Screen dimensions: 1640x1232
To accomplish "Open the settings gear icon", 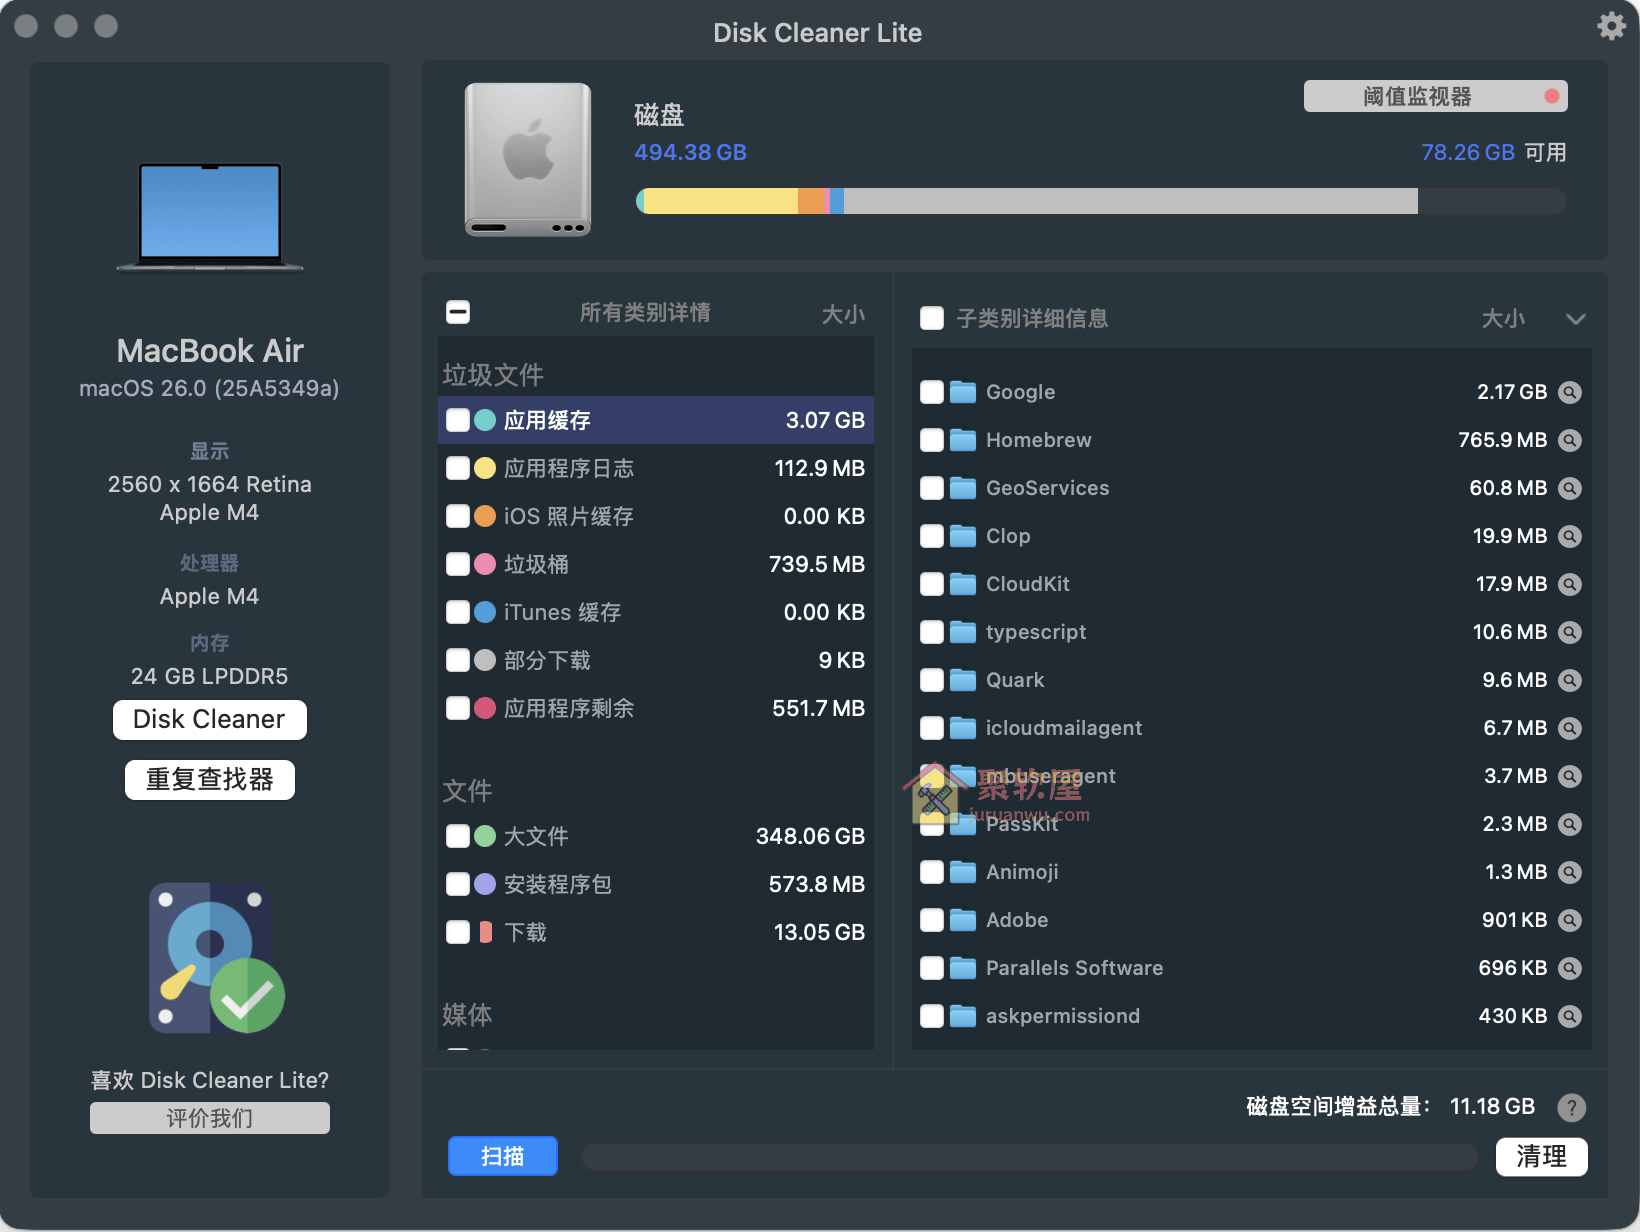I will click(x=1611, y=26).
